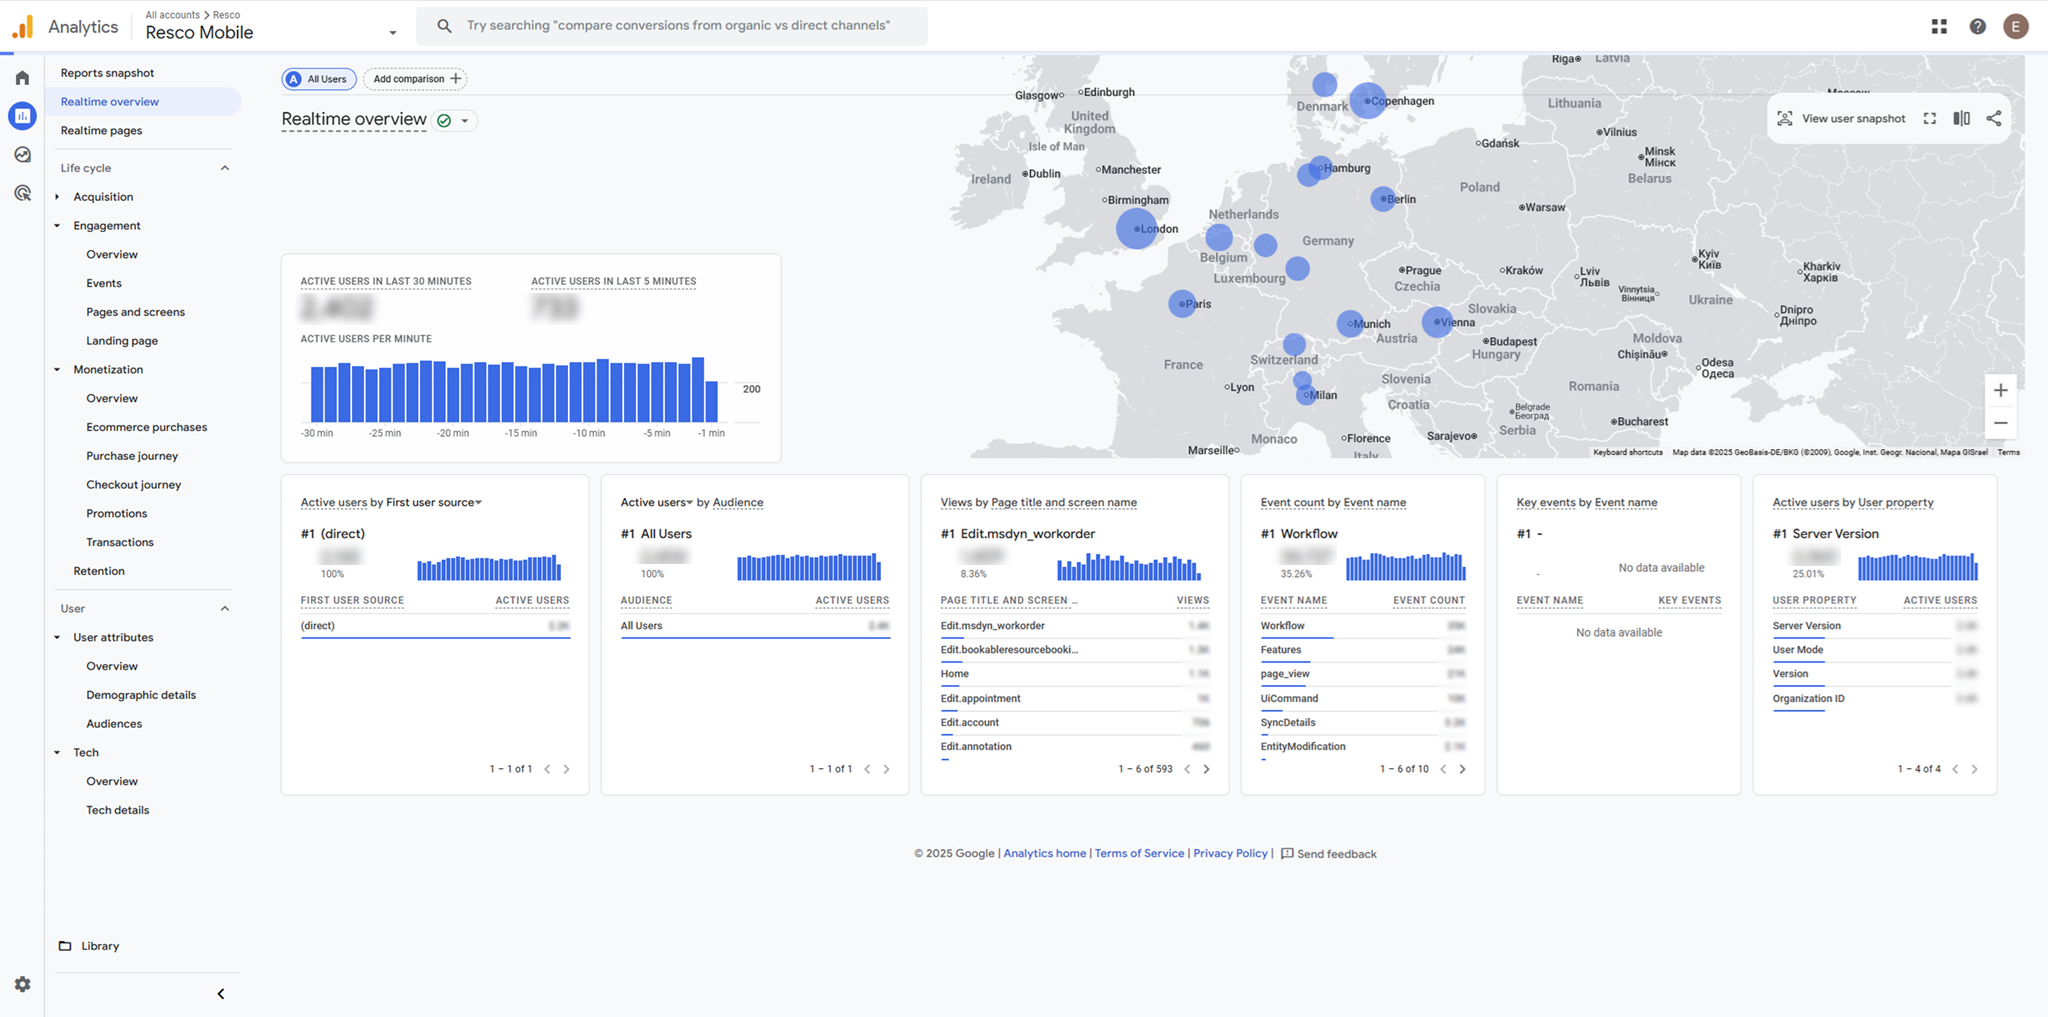Click the search input field
Screen dimensions: 2048x1017
click(680, 26)
